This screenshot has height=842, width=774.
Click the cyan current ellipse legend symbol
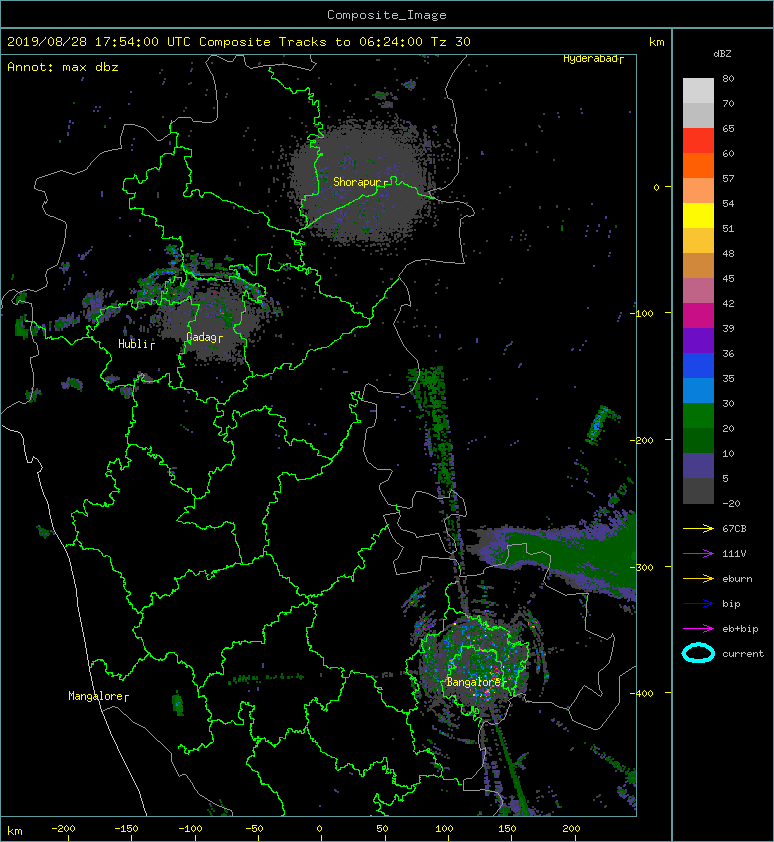click(698, 653)
